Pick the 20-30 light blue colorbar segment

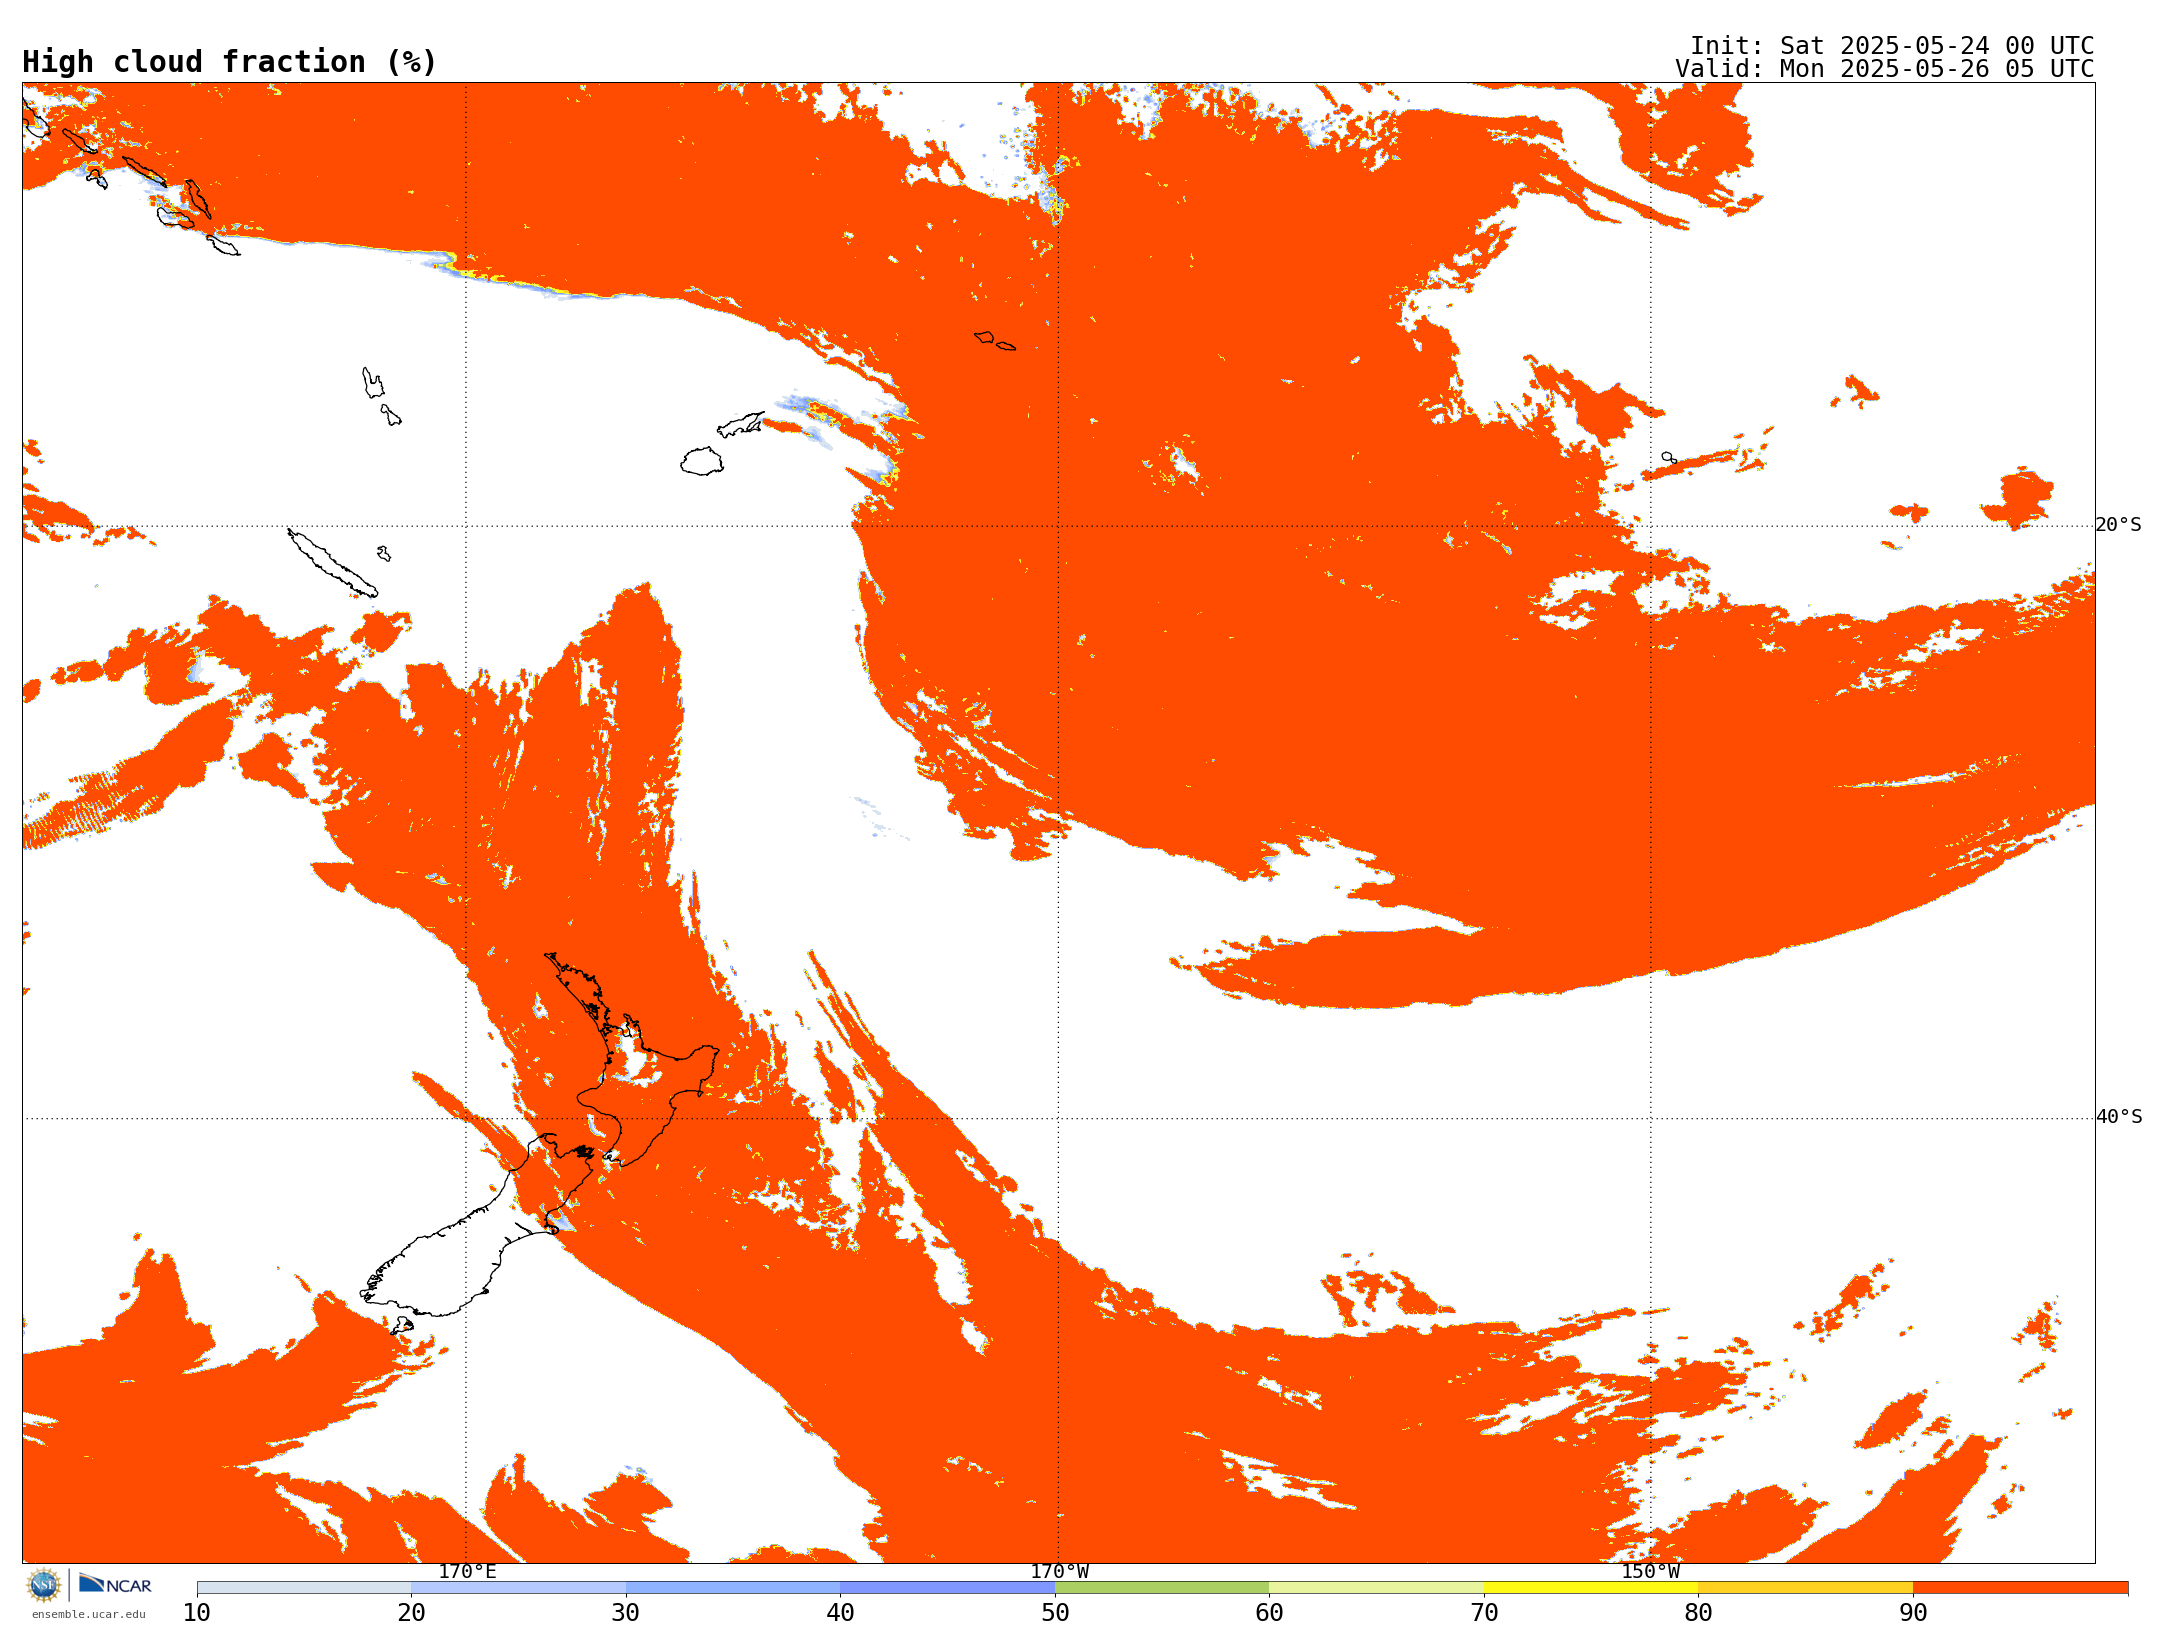519,1588
